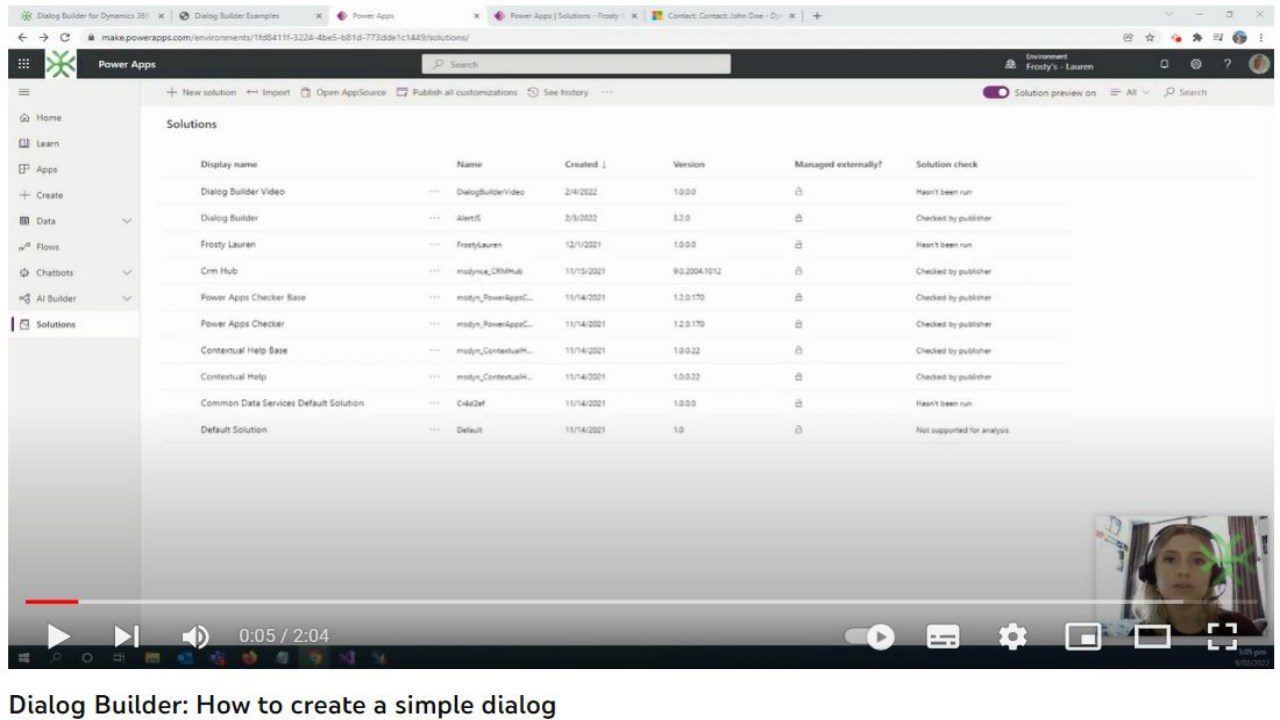The height and width of the screenshot is (720, 1280).
Task: Open the app launcher waffle icon
Action: tap(24, 64)
